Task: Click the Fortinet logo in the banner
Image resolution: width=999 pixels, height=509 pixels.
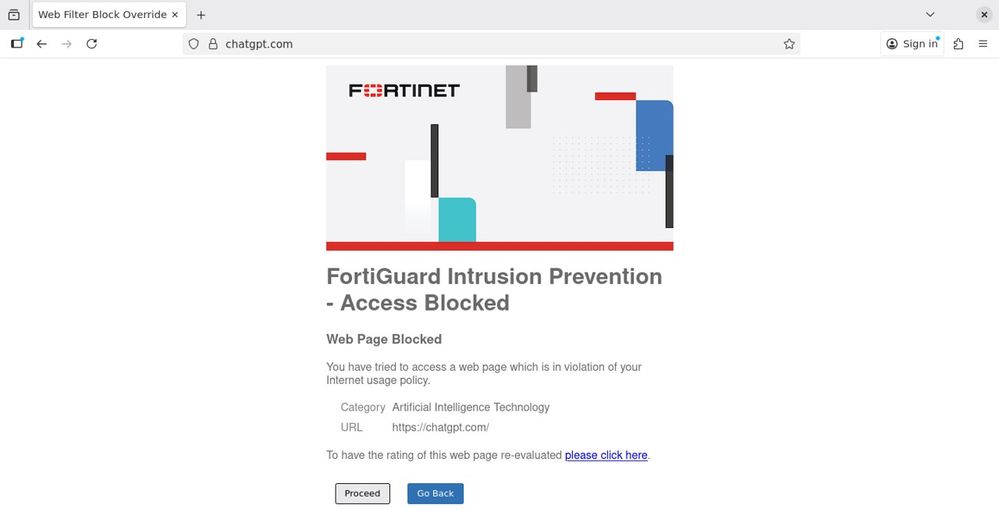Action: (x=404, y=91)
